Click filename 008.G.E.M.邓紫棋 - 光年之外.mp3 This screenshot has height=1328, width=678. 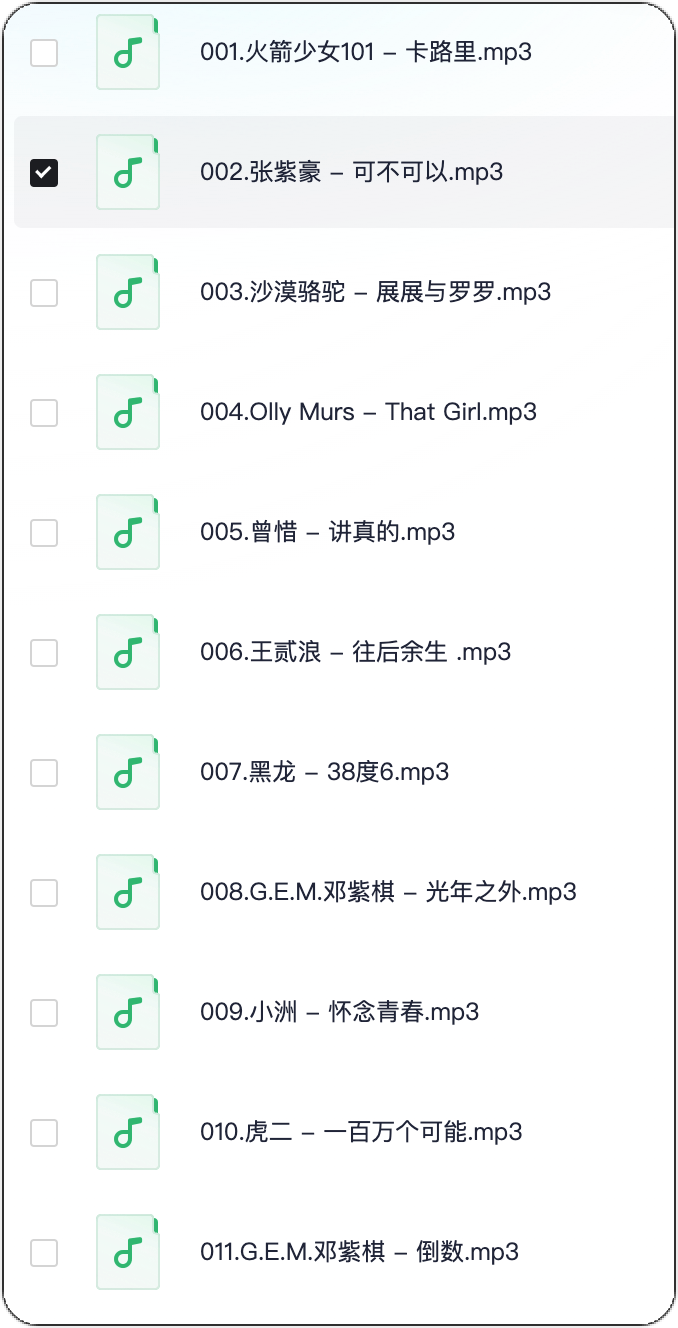(x=388, y=892)
